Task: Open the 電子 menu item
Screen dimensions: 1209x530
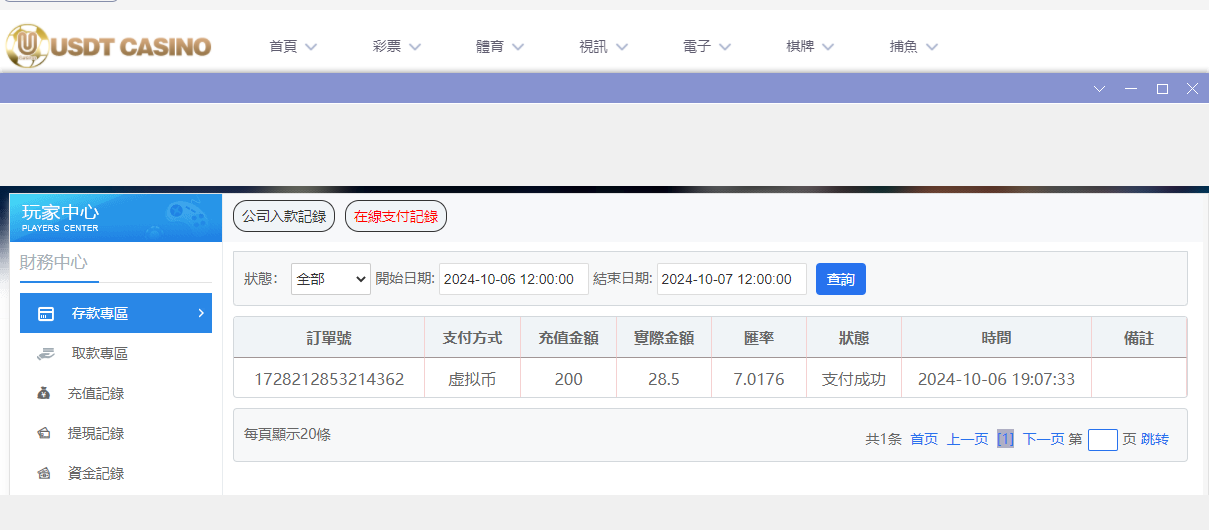Action: [707, 46]
